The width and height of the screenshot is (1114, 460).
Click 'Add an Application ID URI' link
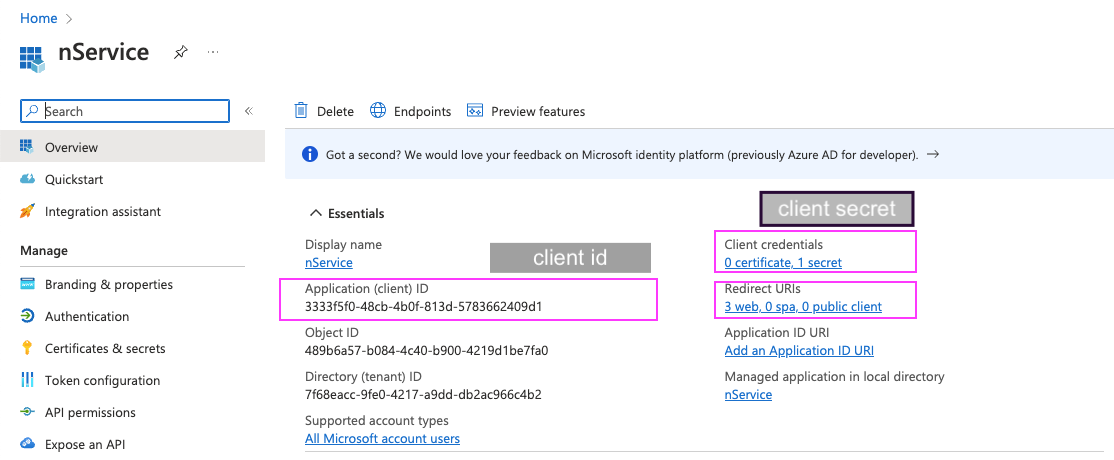point(799,351)
